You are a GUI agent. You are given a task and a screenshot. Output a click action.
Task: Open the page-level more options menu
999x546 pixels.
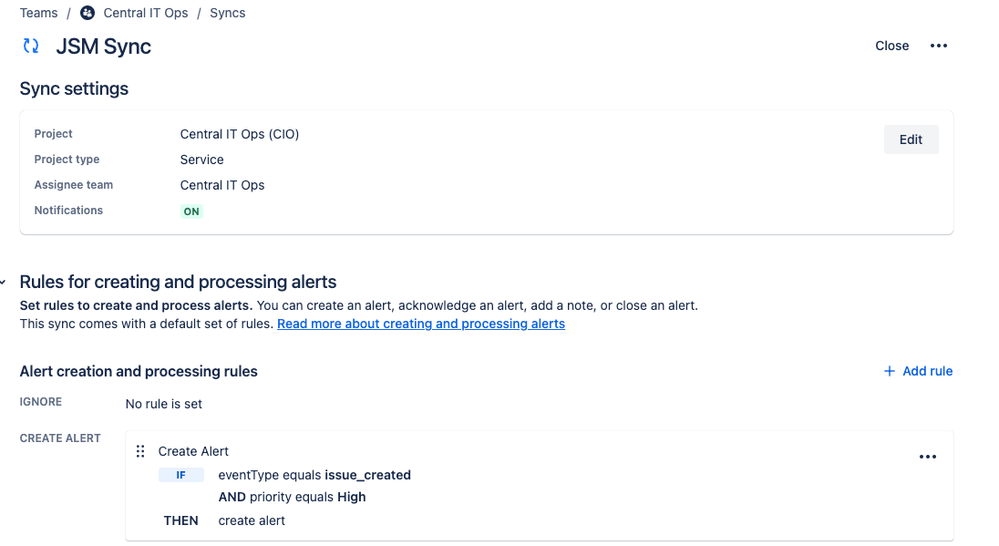pyautogui.click(x=938, y=46)
